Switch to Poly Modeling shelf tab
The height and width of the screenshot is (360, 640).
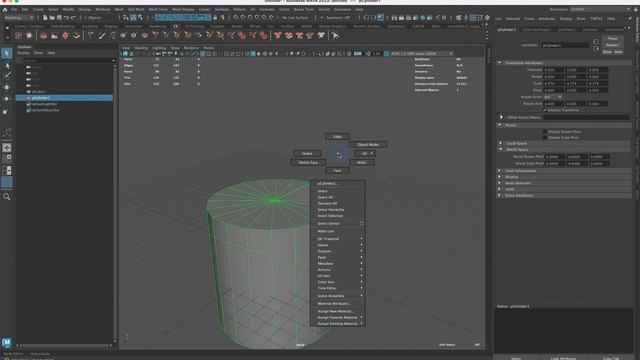coord(63,27)
